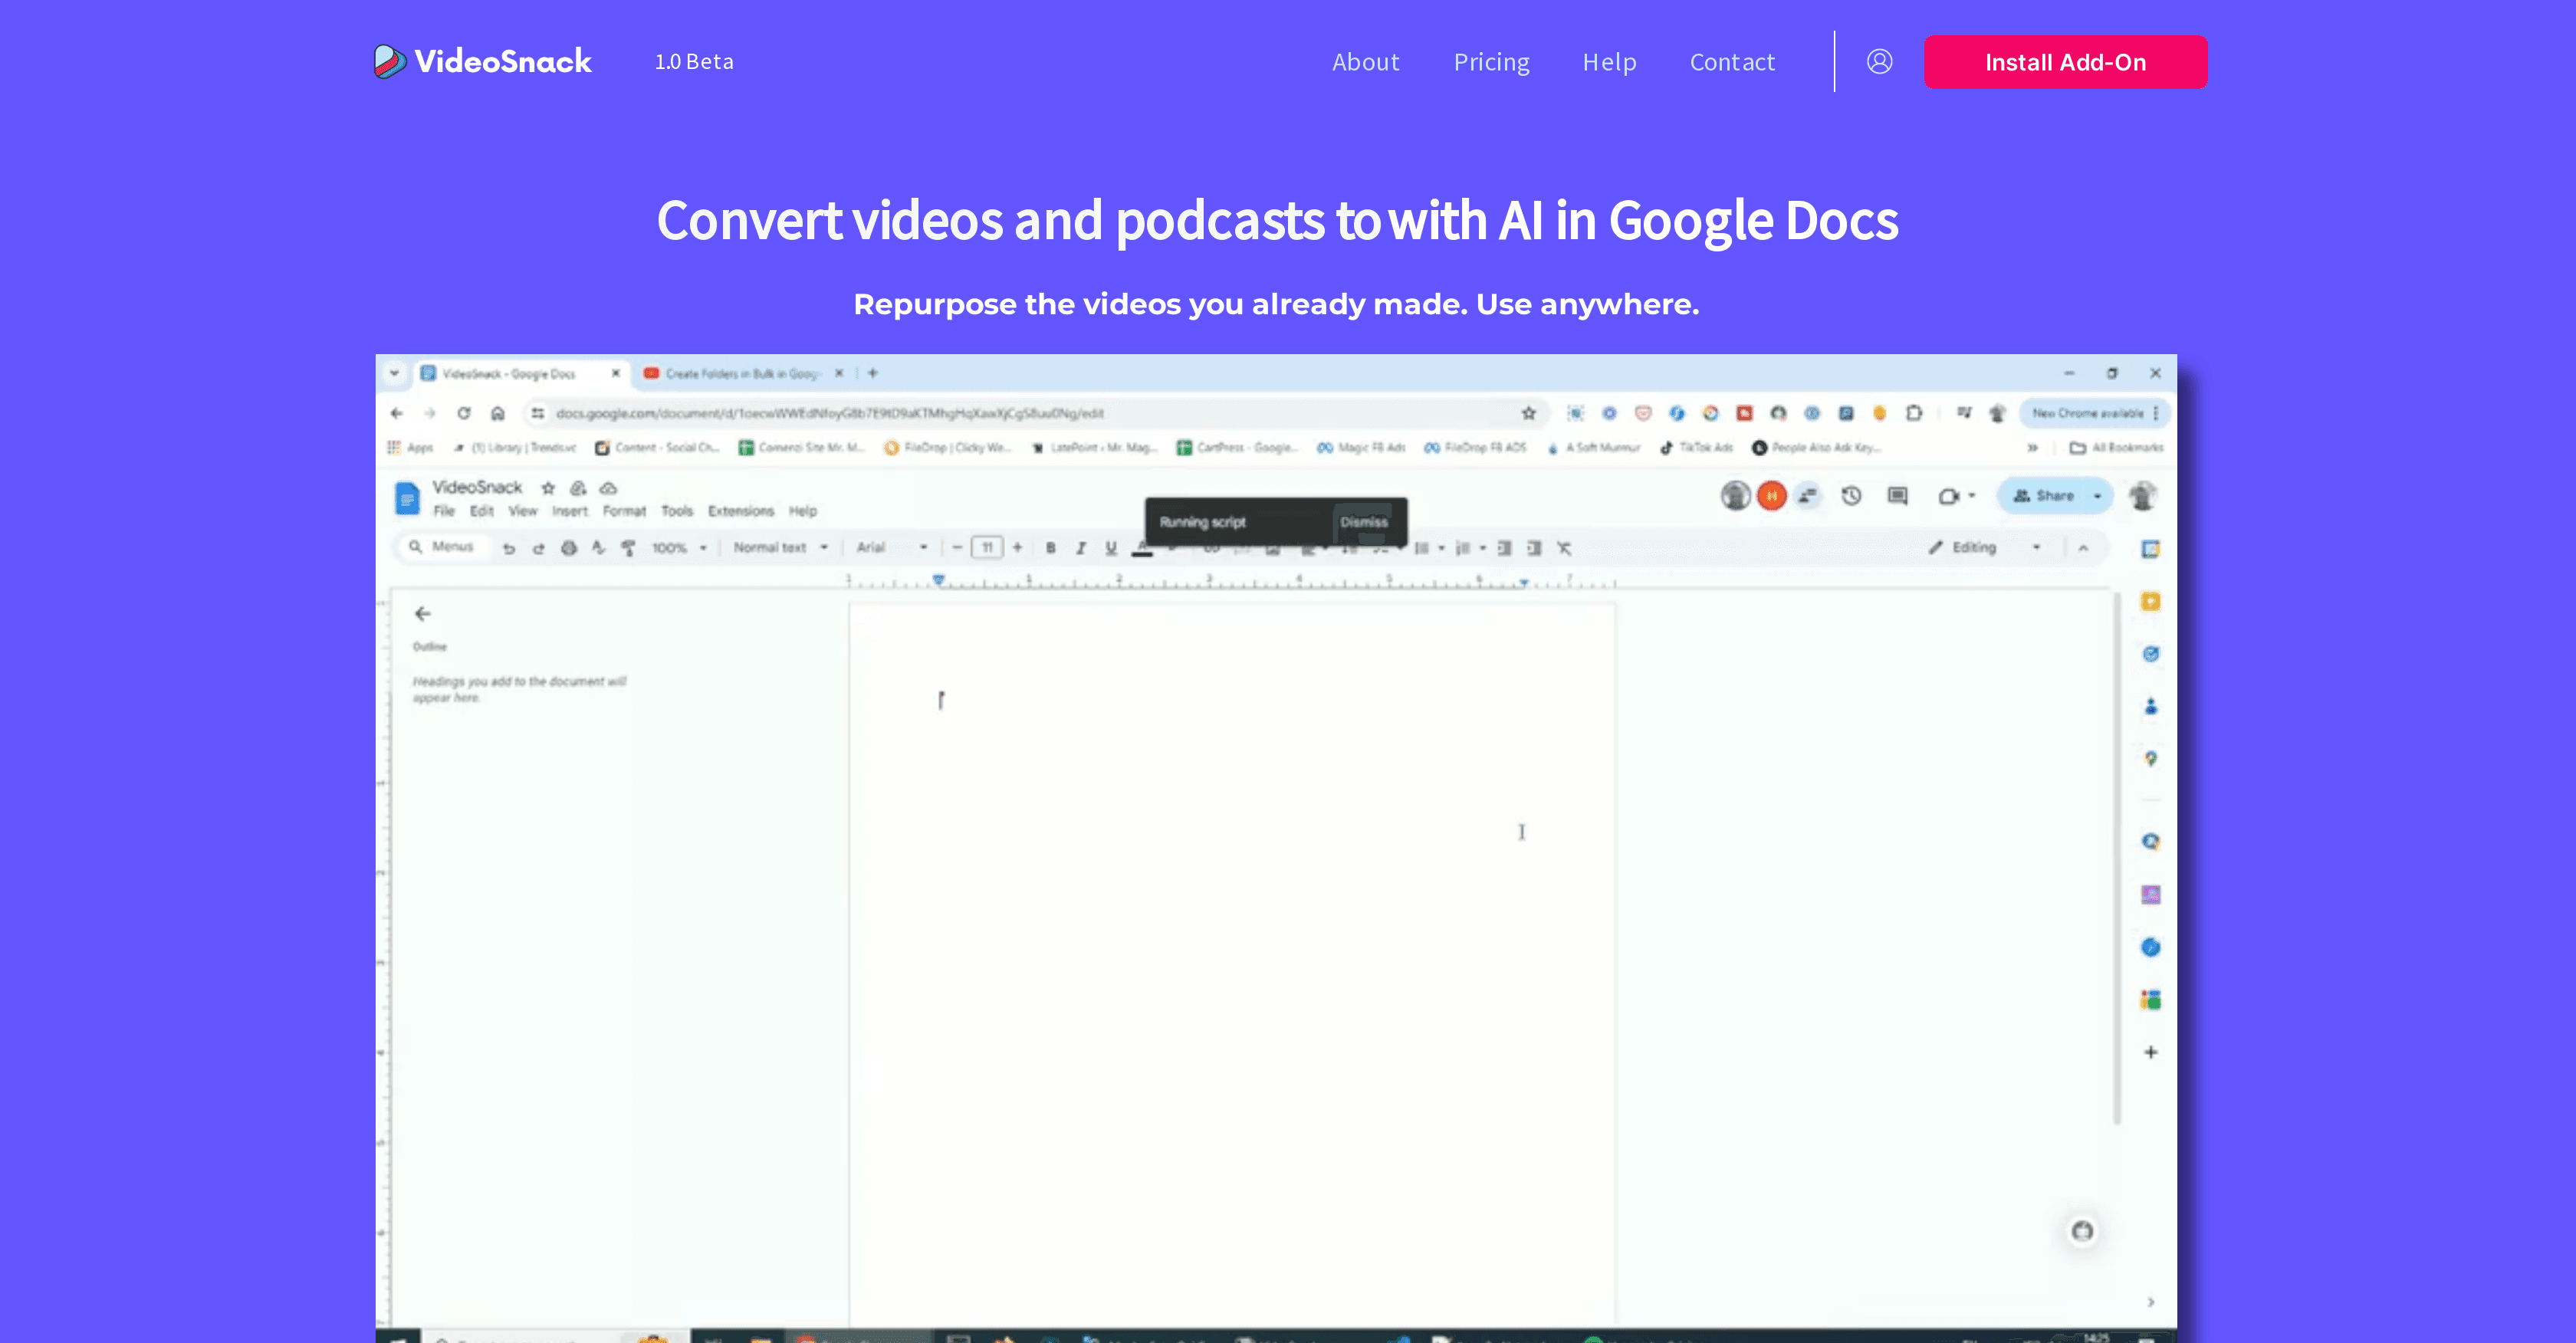
Task: Click the Google Keep icon in the sidebar
Action: (x=2150, y=601)
